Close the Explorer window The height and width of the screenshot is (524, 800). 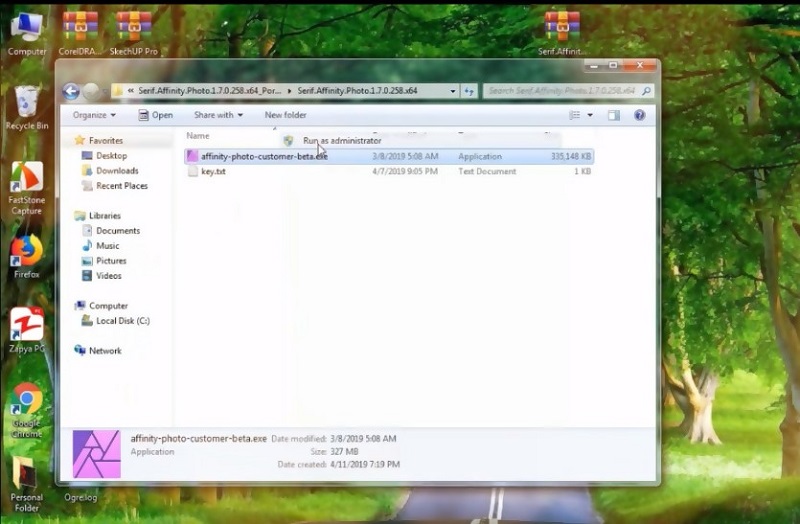click(x=640, y=65)
